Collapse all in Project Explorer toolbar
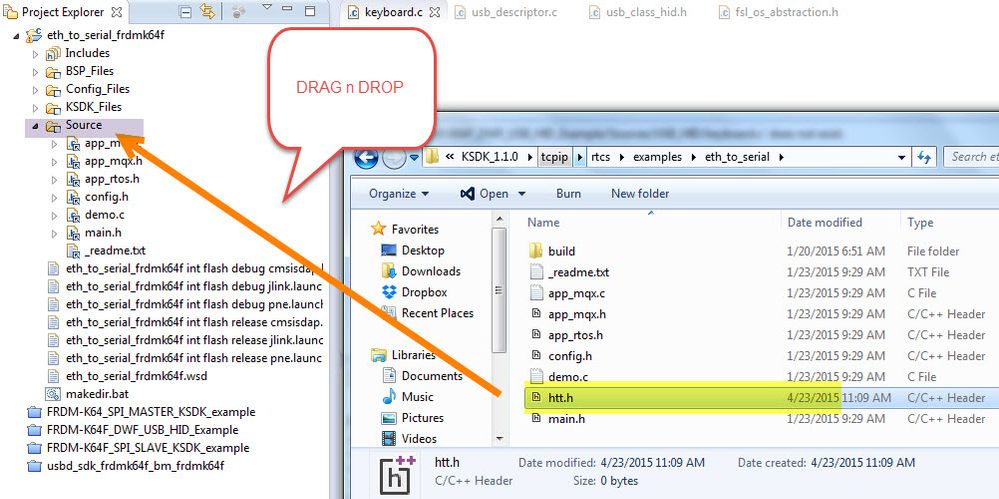Screen dimensions: 999x499 click(x=185, y=11)
